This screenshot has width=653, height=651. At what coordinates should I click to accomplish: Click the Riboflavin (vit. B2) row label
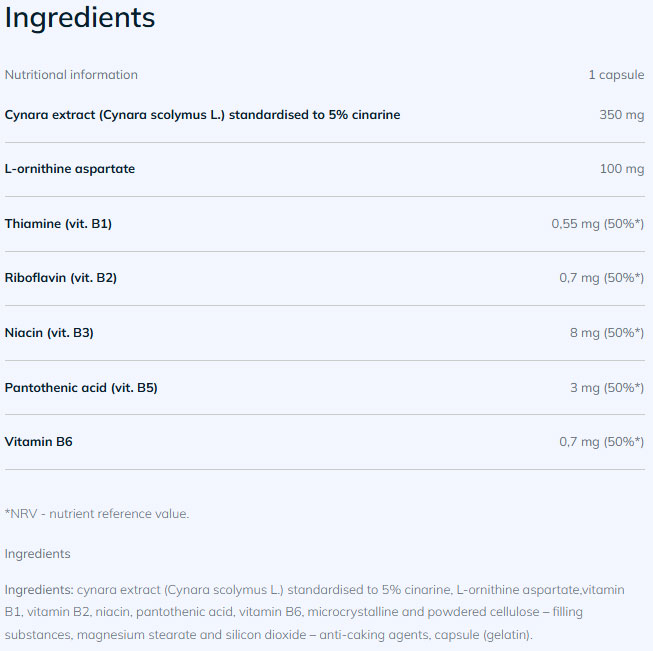click(x=61, y=278)
